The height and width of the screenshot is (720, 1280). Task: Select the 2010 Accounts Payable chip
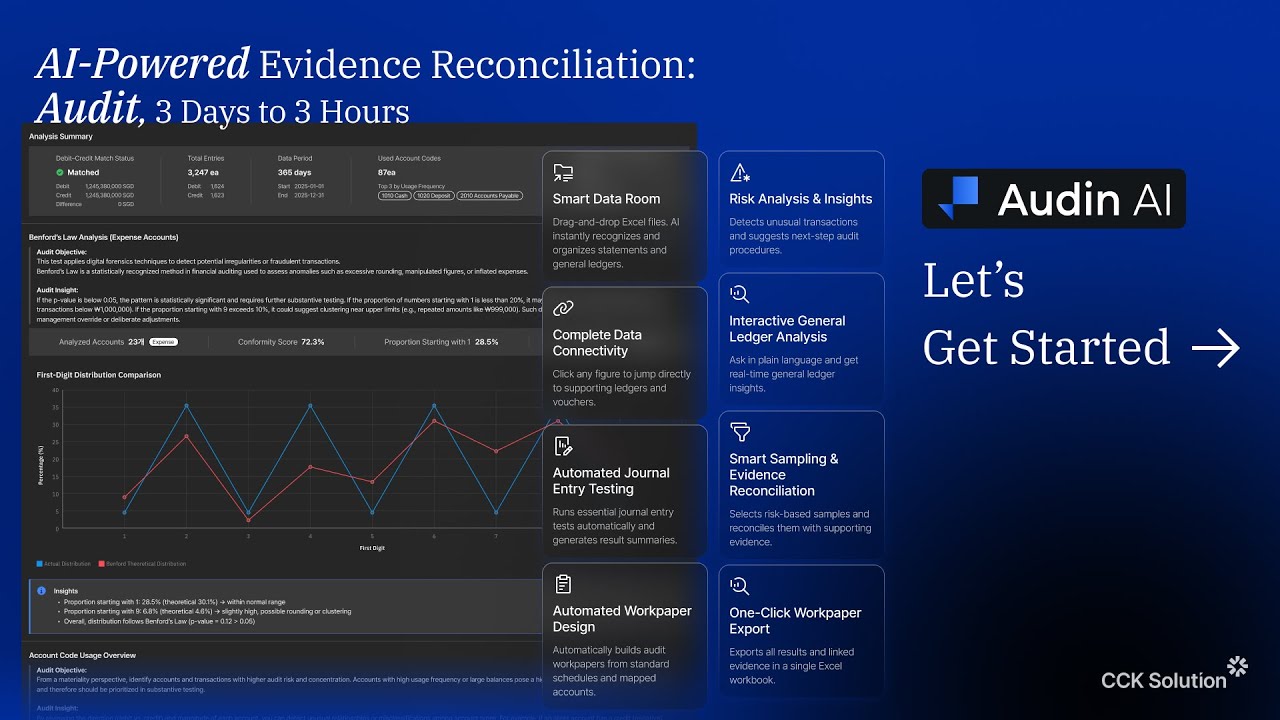[x=490, y=196]
